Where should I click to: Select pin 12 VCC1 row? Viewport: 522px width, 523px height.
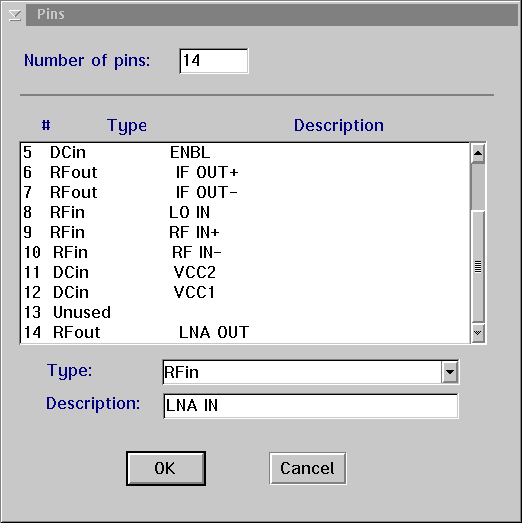click(245, 293)
